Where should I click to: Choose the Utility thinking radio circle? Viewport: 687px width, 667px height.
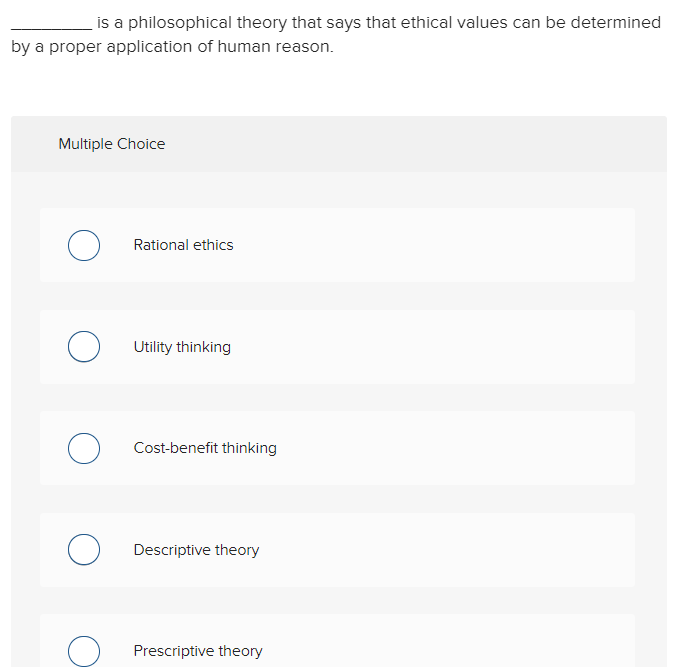[x=84, y=347]
